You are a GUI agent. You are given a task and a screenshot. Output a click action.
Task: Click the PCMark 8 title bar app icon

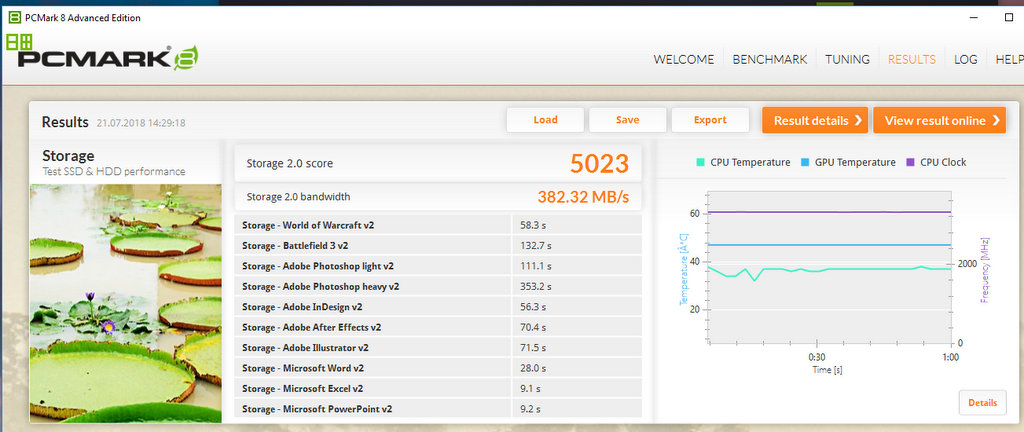pos(15,18)
